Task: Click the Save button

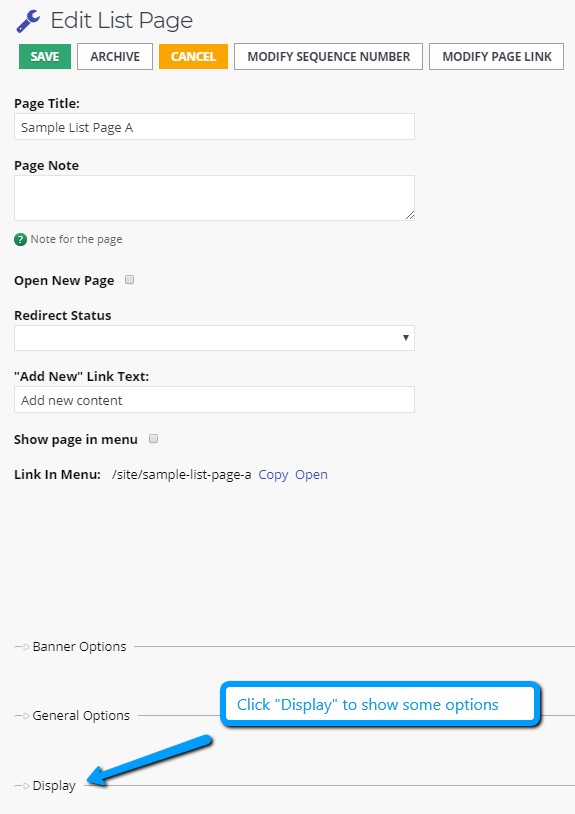Action: (x=45, y=57)
